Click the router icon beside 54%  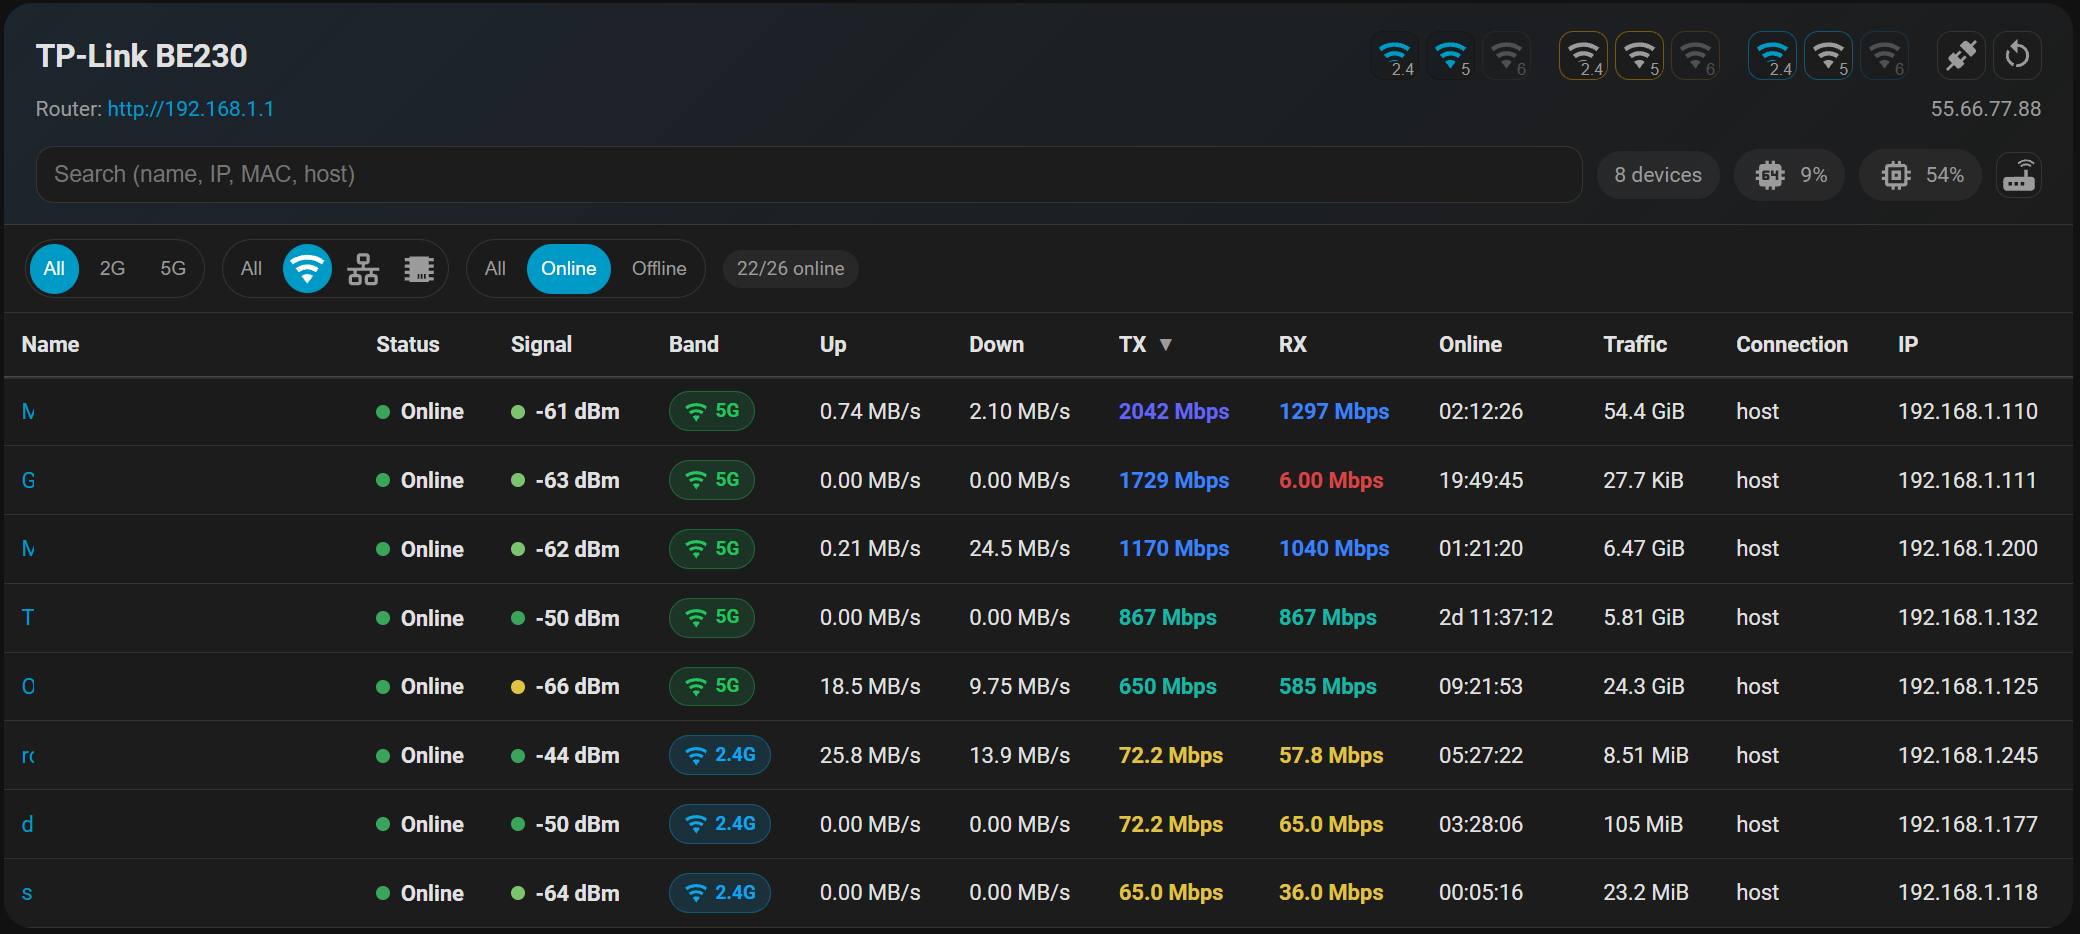(x=2018, y=176)
